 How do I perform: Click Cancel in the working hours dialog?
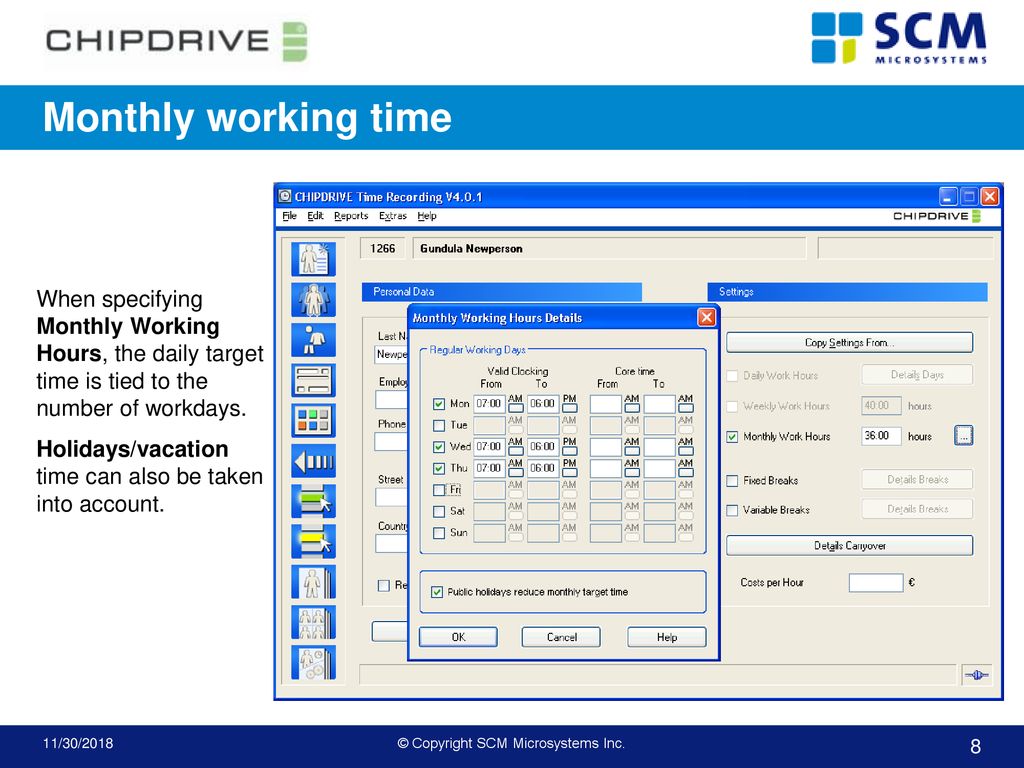point(561,637)
